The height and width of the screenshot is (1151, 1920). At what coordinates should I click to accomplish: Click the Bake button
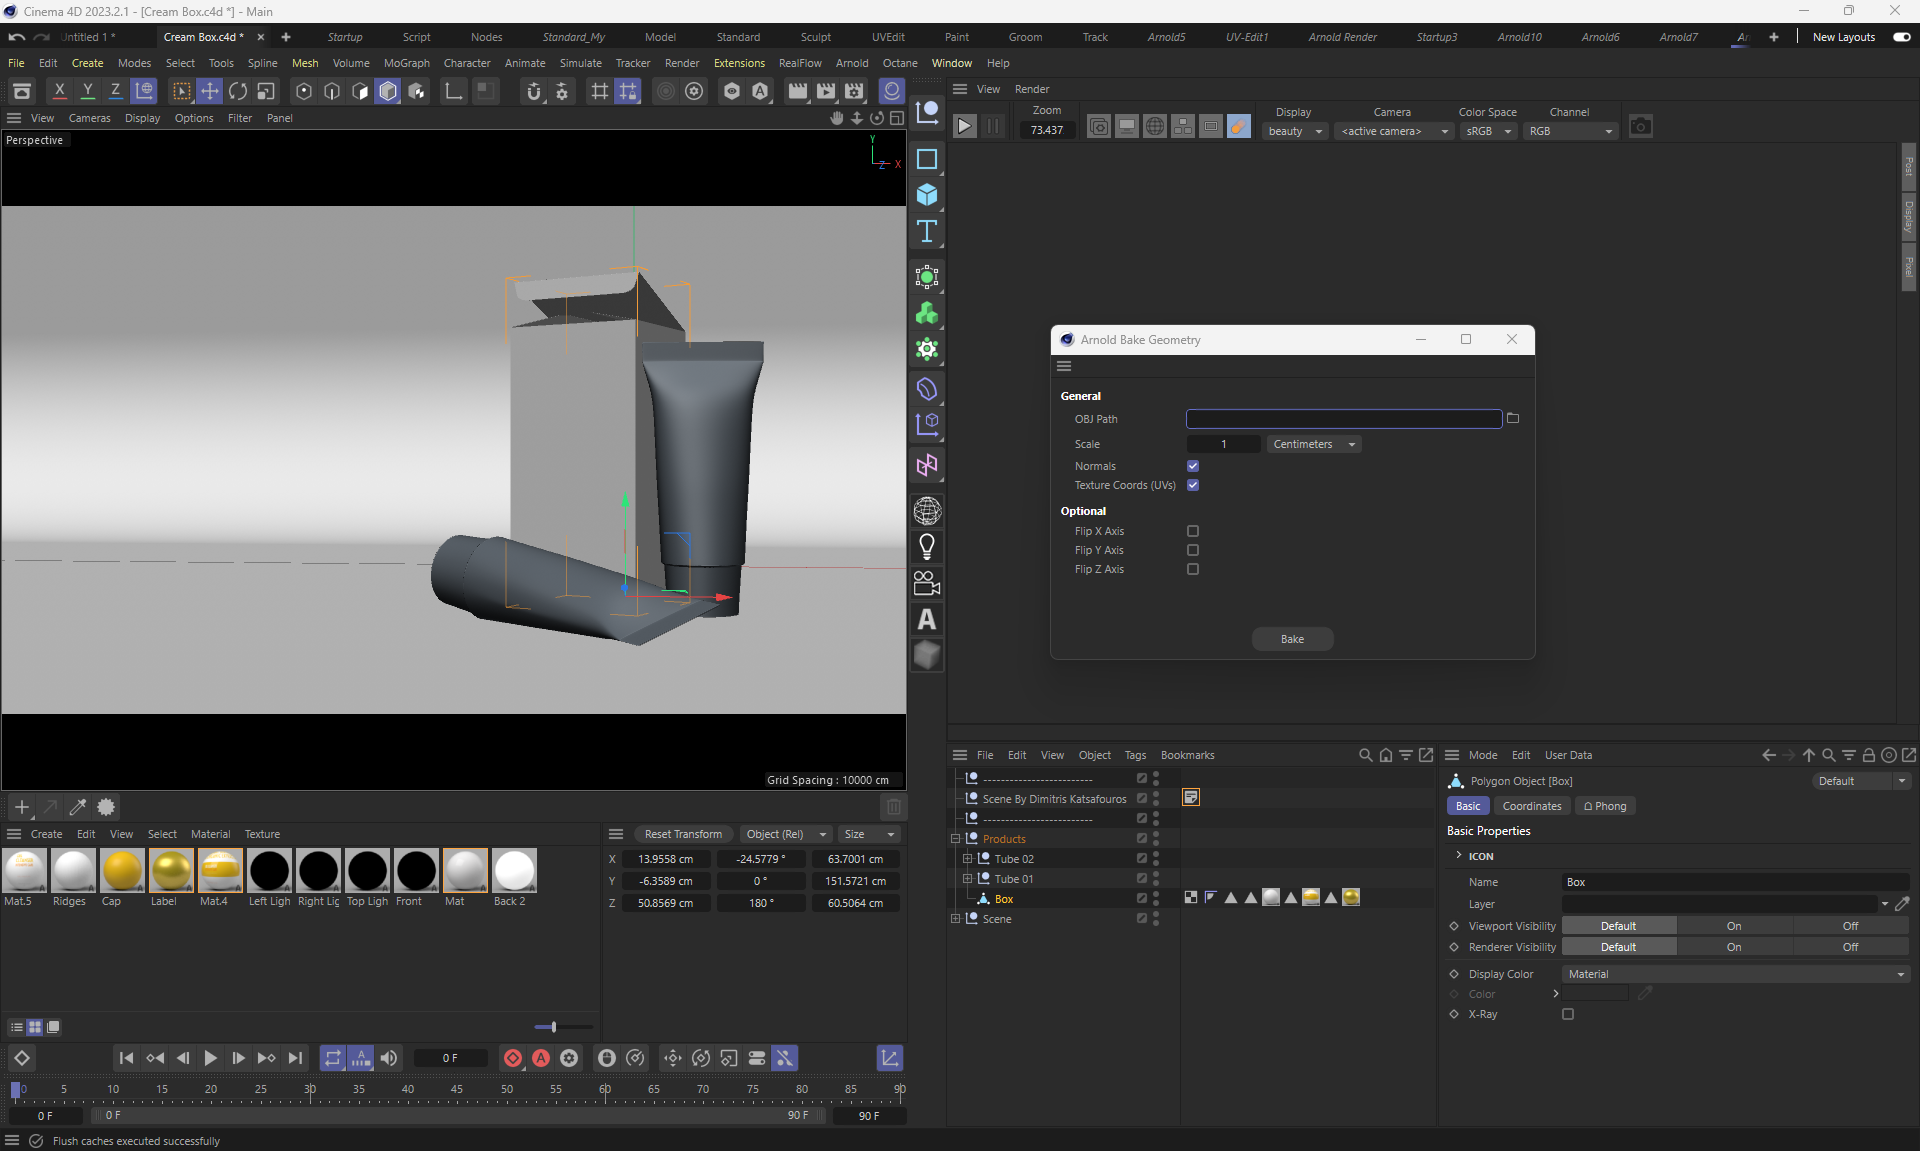[1292, 639]
